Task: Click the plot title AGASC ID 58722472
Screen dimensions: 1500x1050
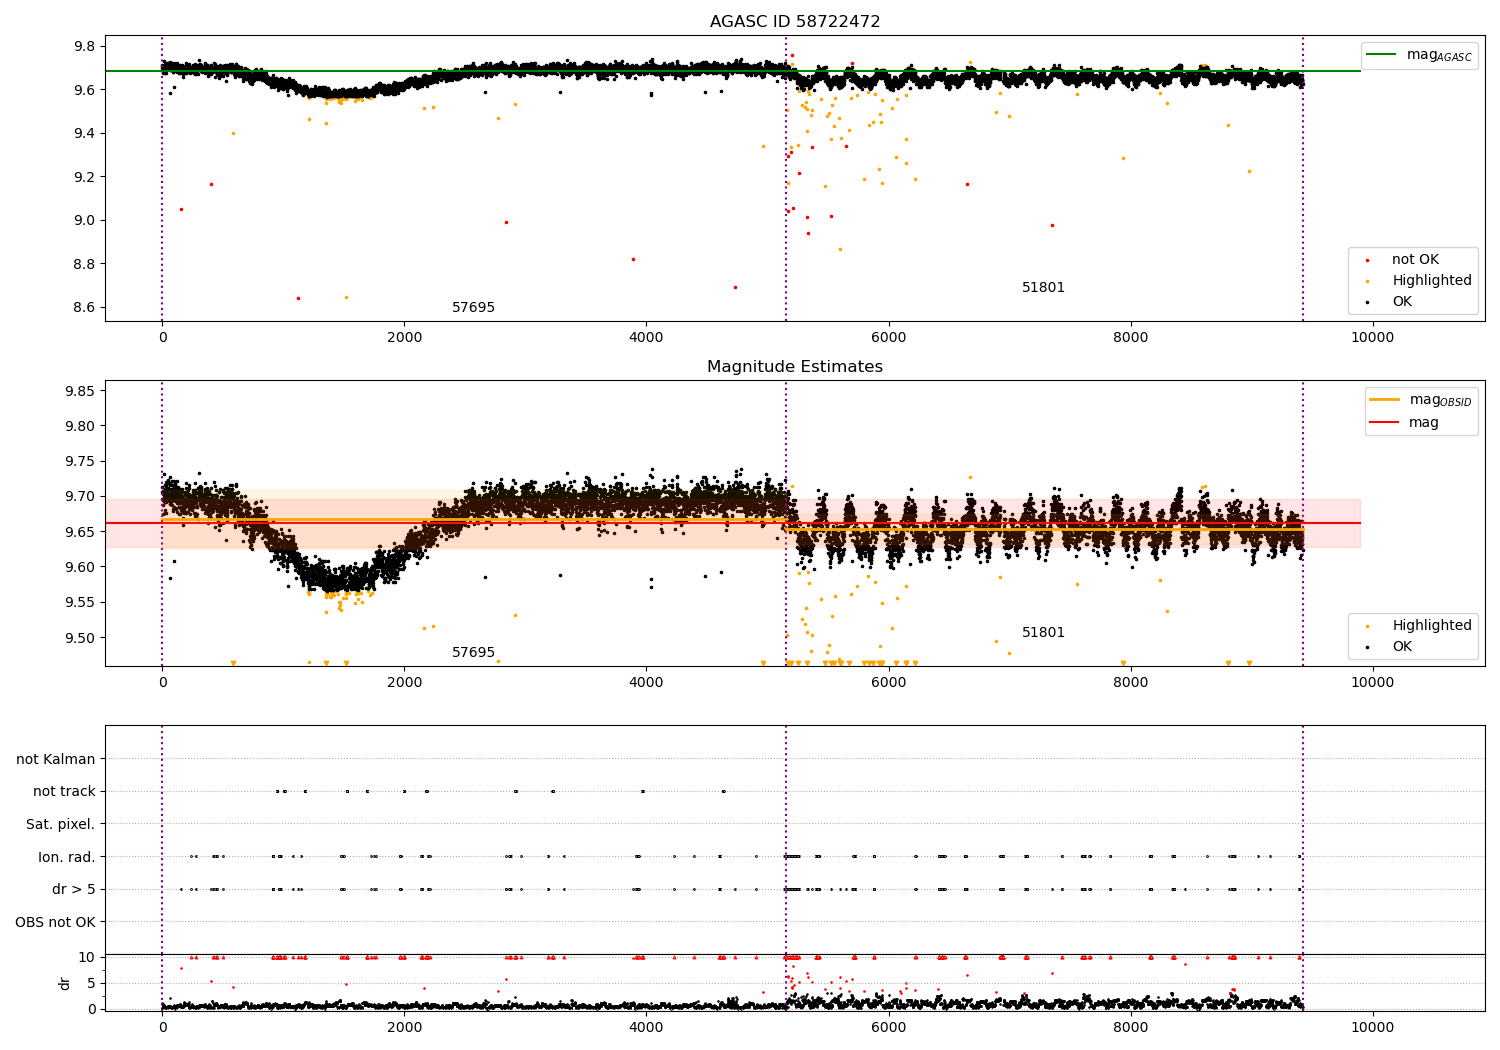Action: point(795,22)
